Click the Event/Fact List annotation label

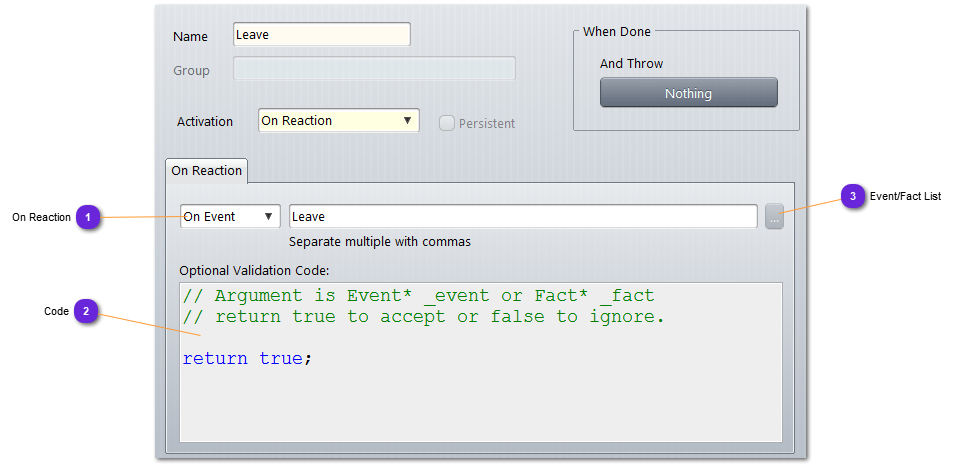point(905,197)
